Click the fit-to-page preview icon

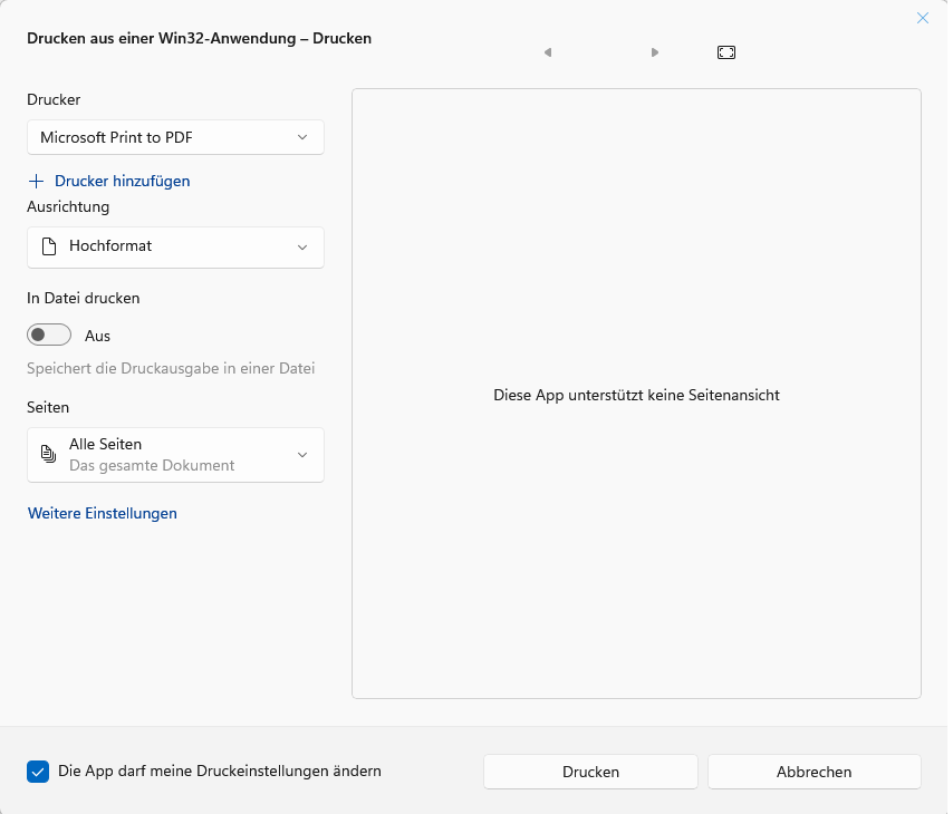tap(726, 53)
